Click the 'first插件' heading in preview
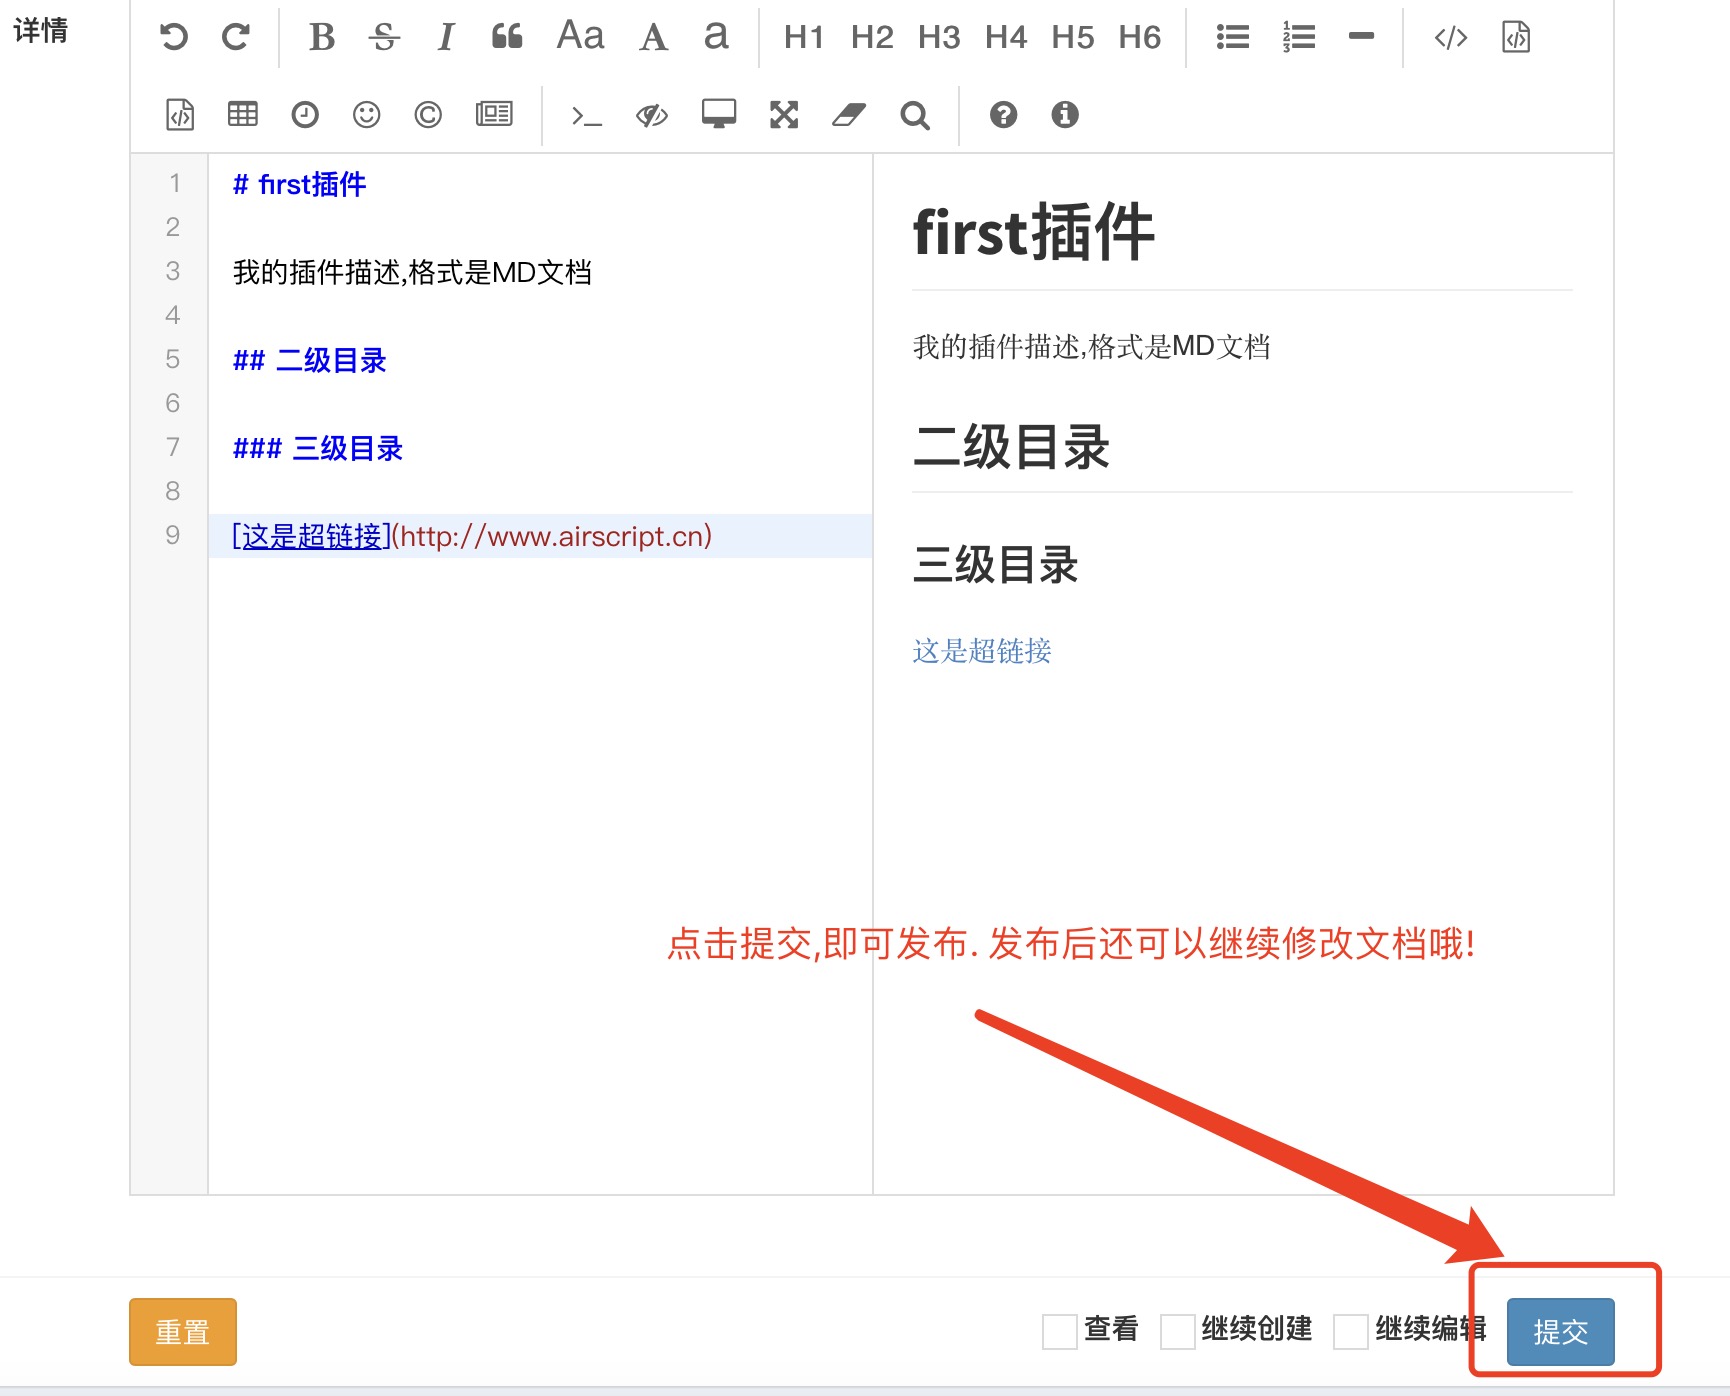 (x=1034, y=233)
